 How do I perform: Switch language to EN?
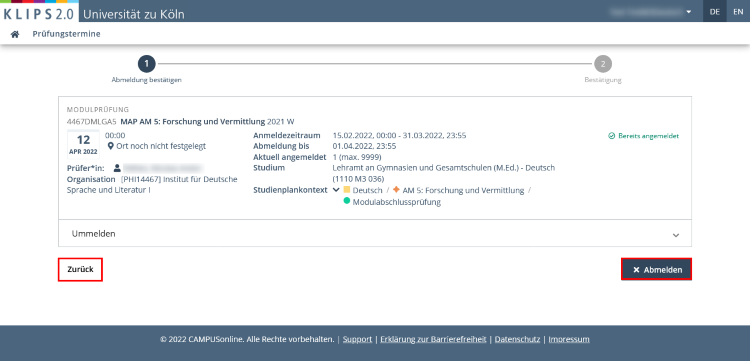[738, 11]
